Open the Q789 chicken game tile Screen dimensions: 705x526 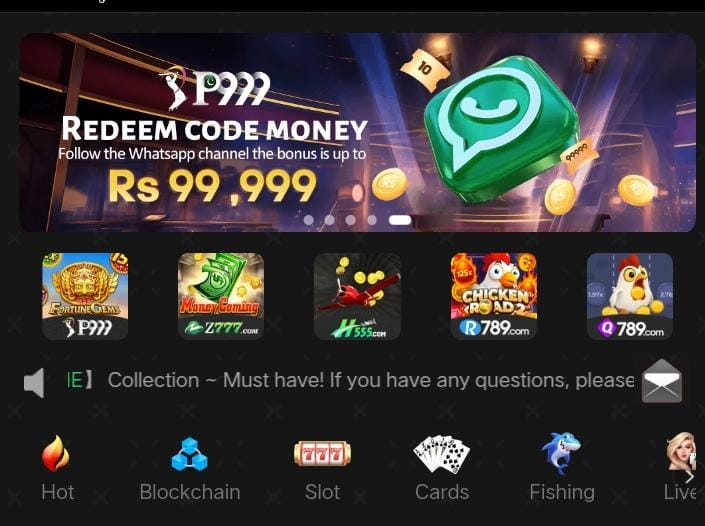click(630, 296)
